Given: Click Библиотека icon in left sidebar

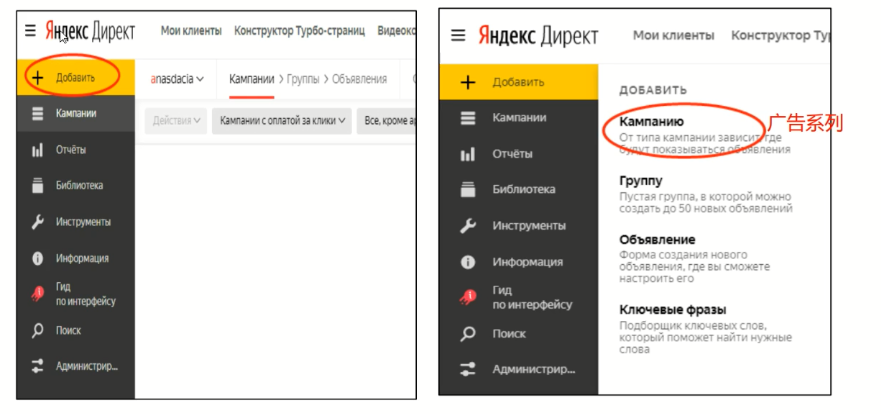Looking at the screenshot, I should tap(38, 185).
